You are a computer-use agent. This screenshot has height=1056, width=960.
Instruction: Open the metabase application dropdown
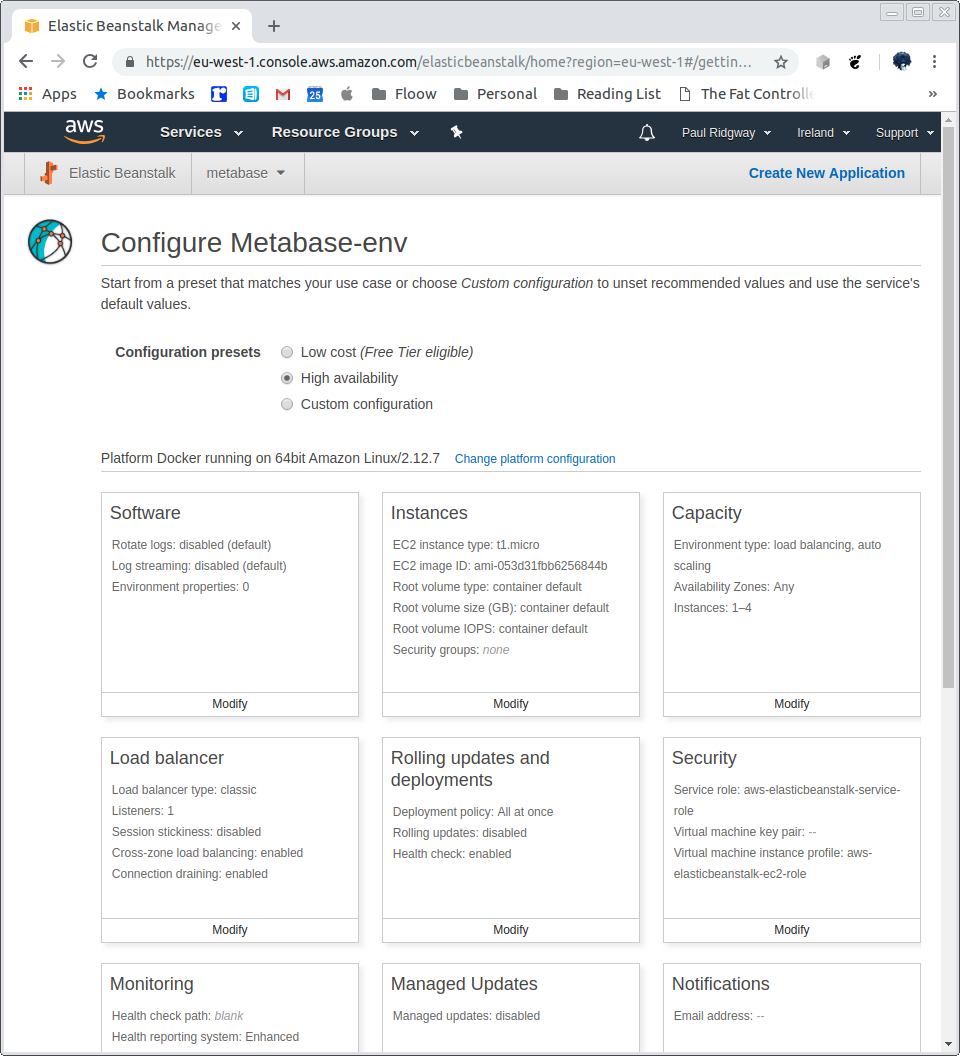tap(245, 172)
